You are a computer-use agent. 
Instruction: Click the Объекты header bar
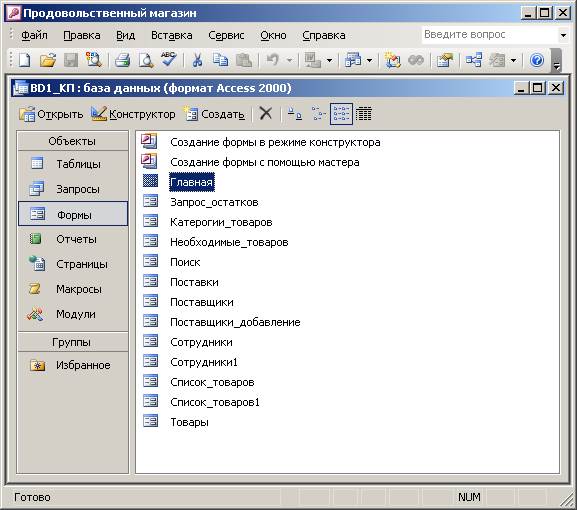point(72,141)
